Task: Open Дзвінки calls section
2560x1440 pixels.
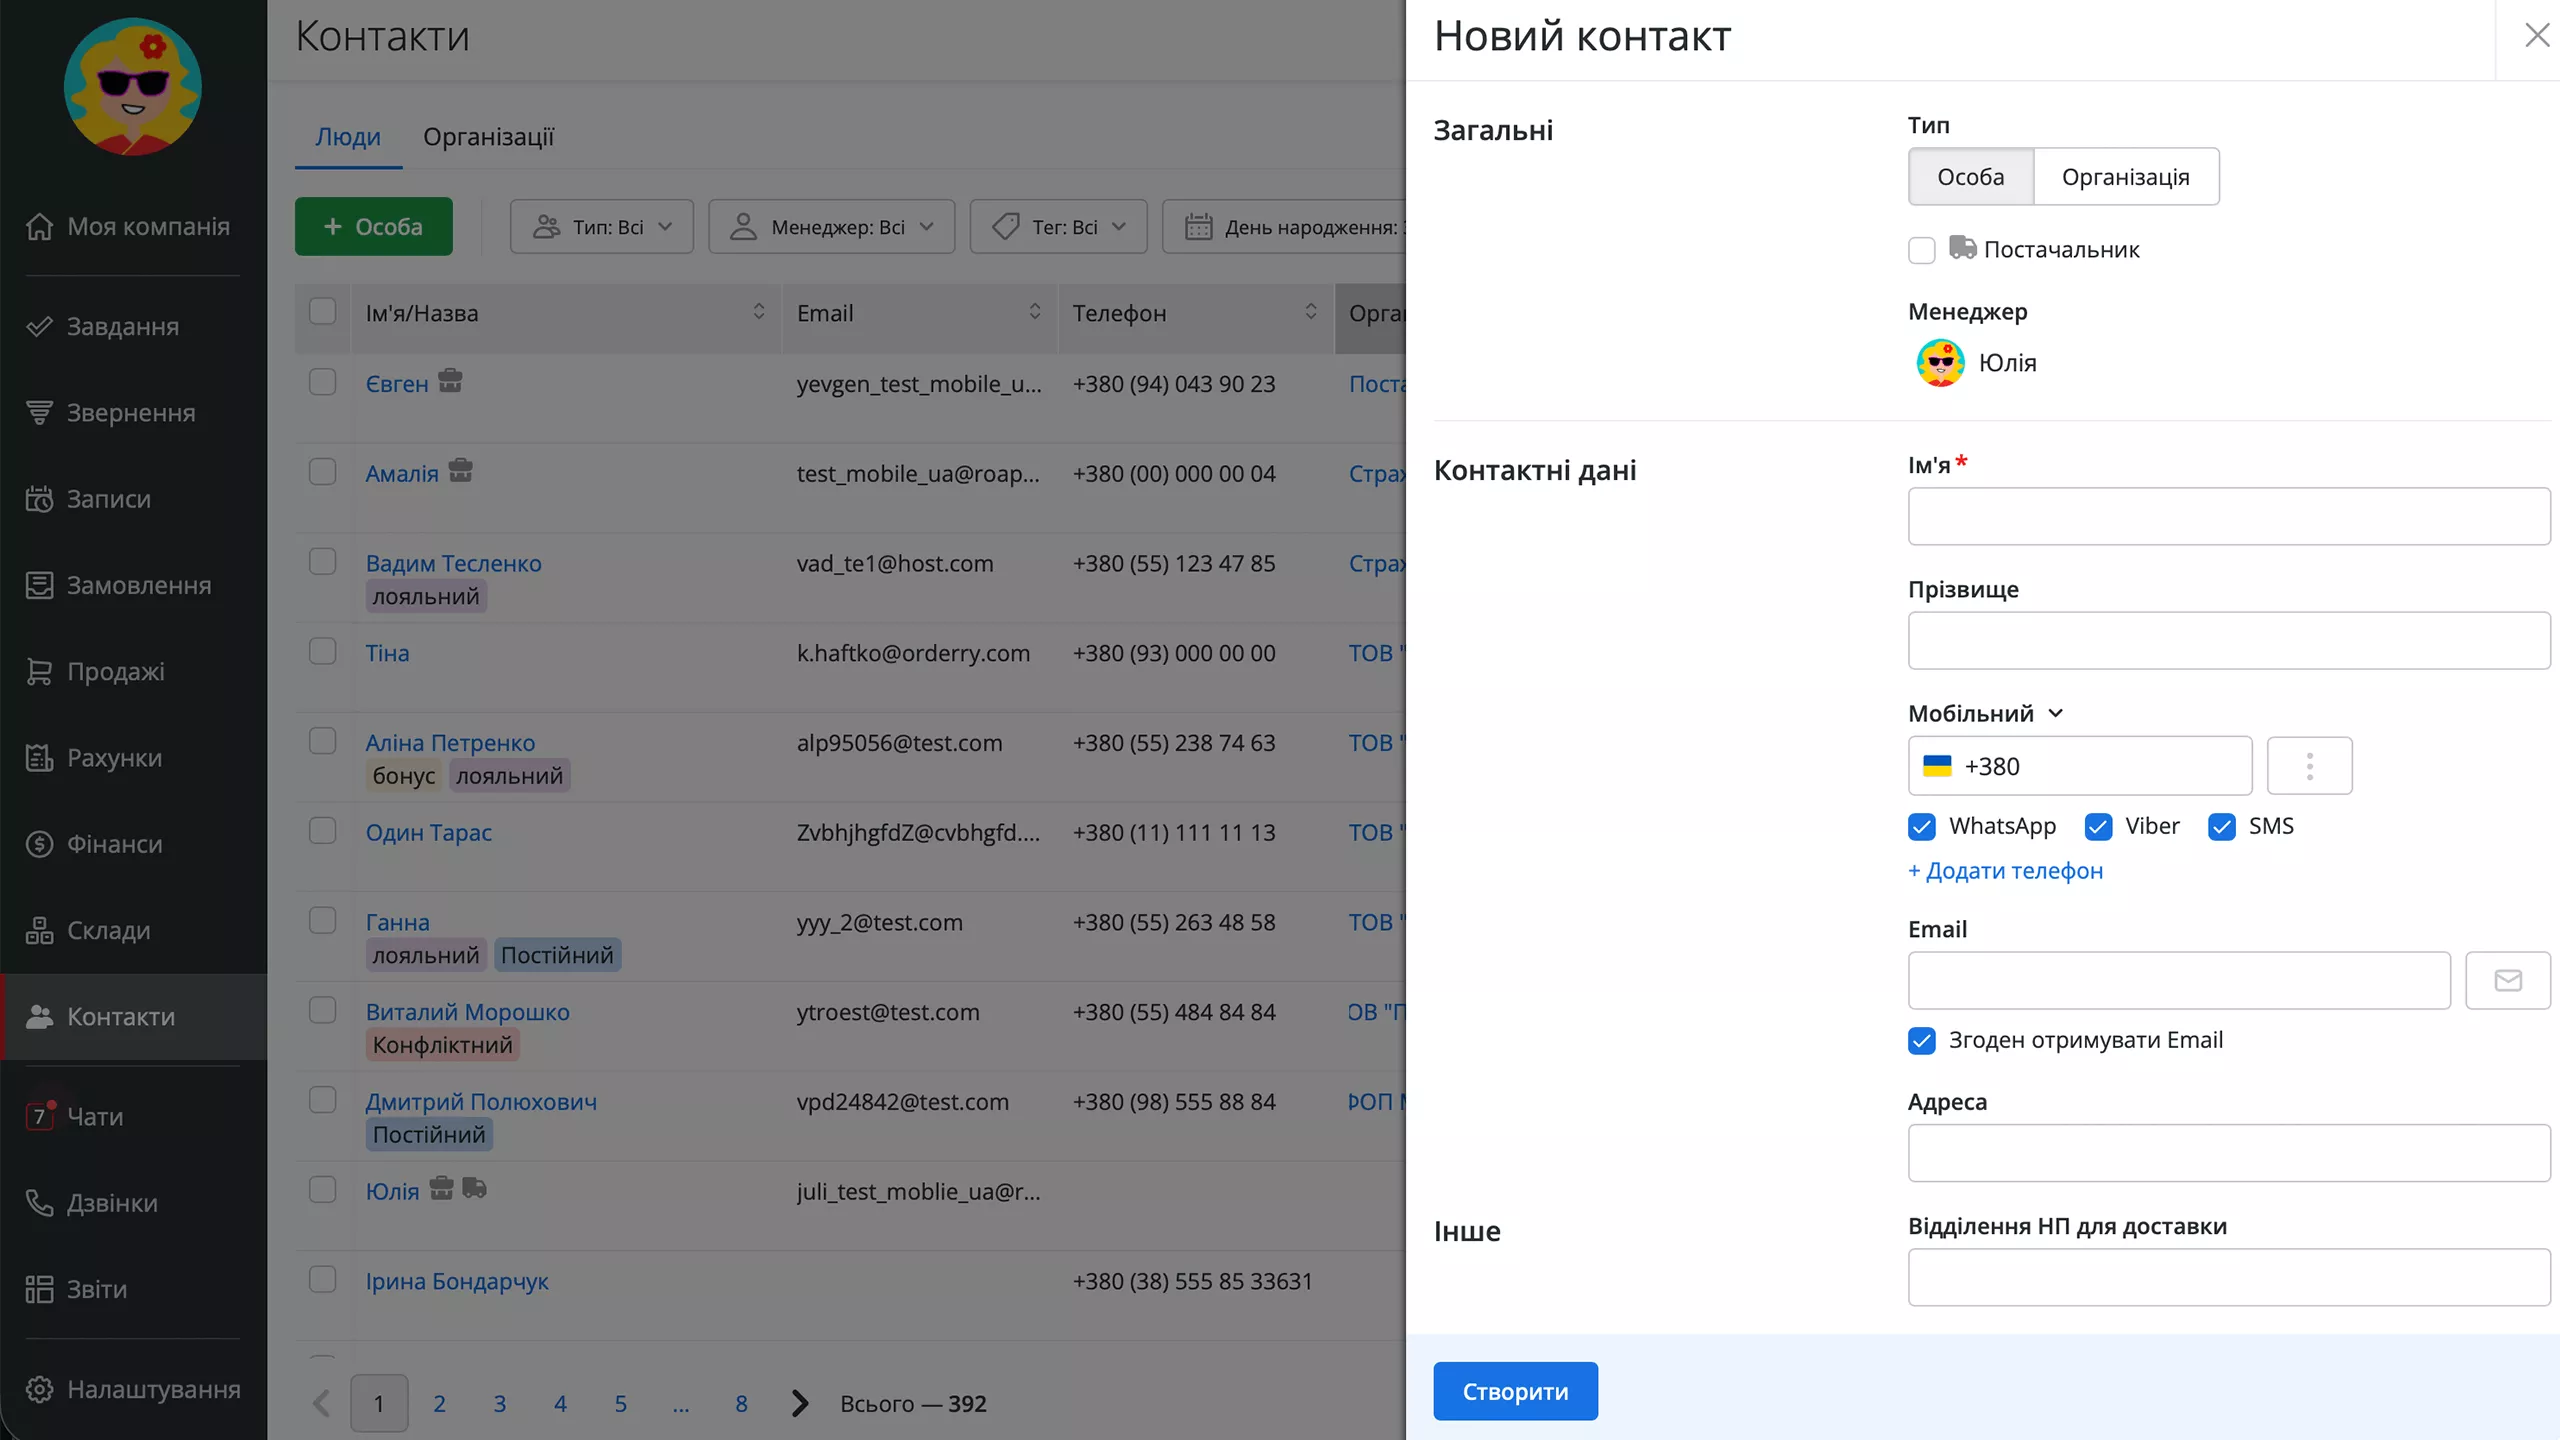Action: [112, 1202]
